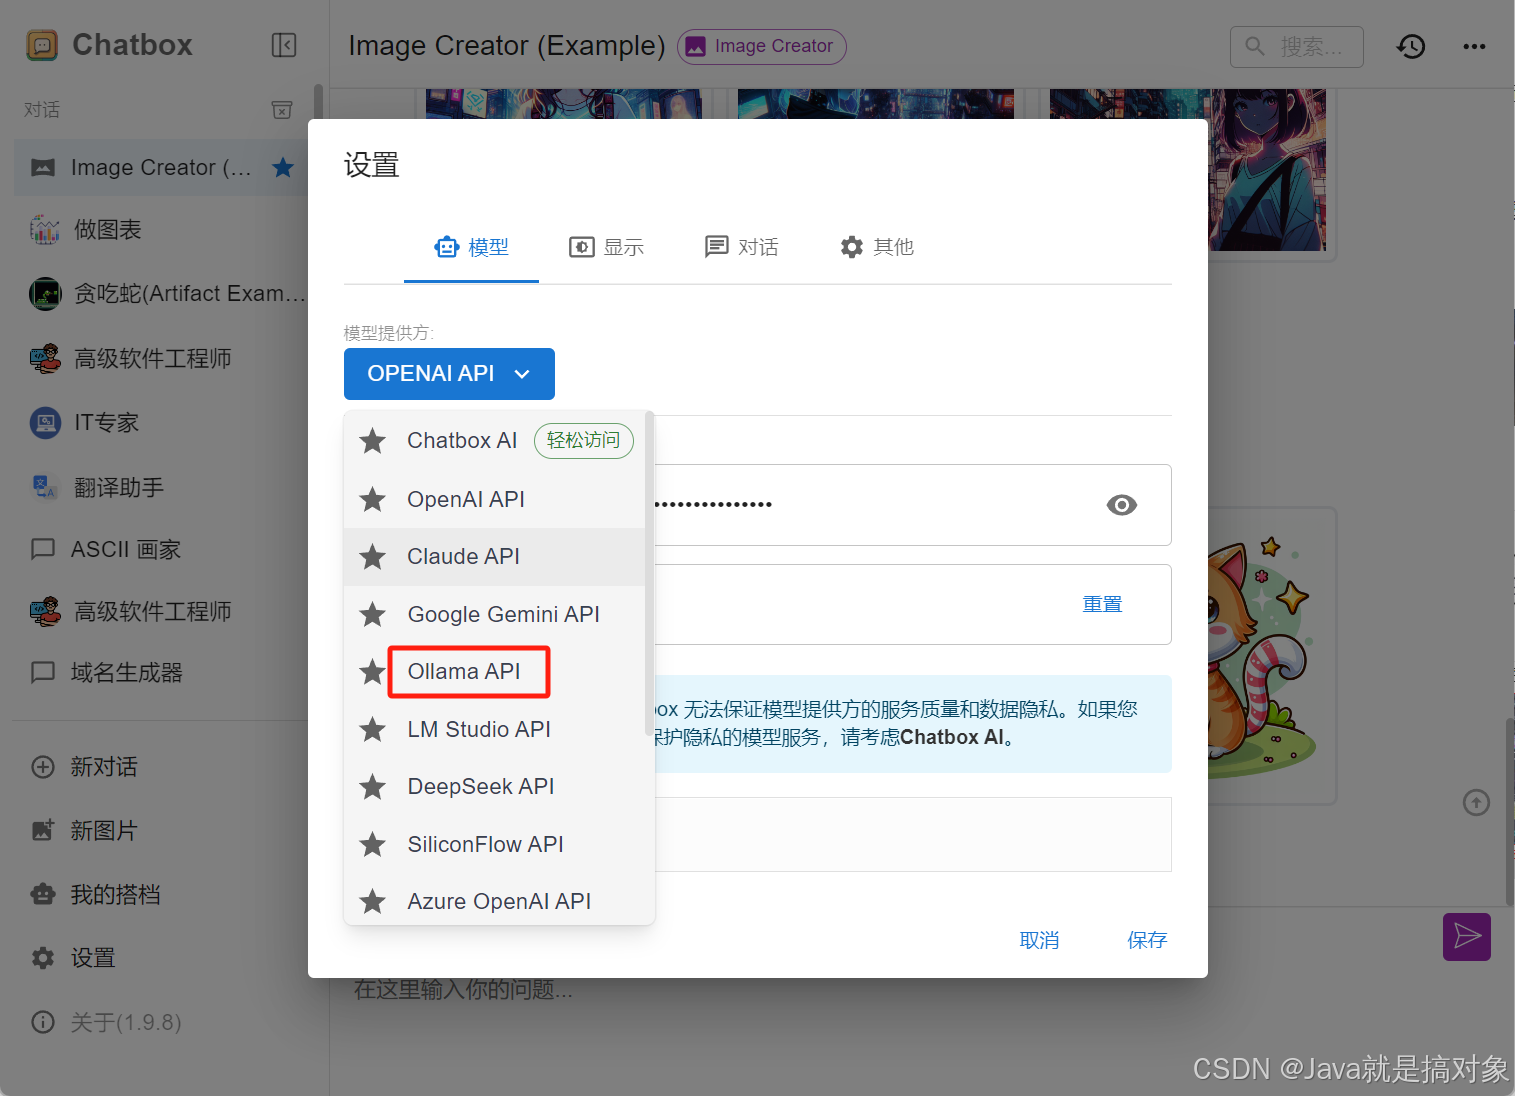This screenshot has height=1096, width=1515.
Task: Collapse the Chatbox sidebar panel icon
Action: (x=284, y=45)
